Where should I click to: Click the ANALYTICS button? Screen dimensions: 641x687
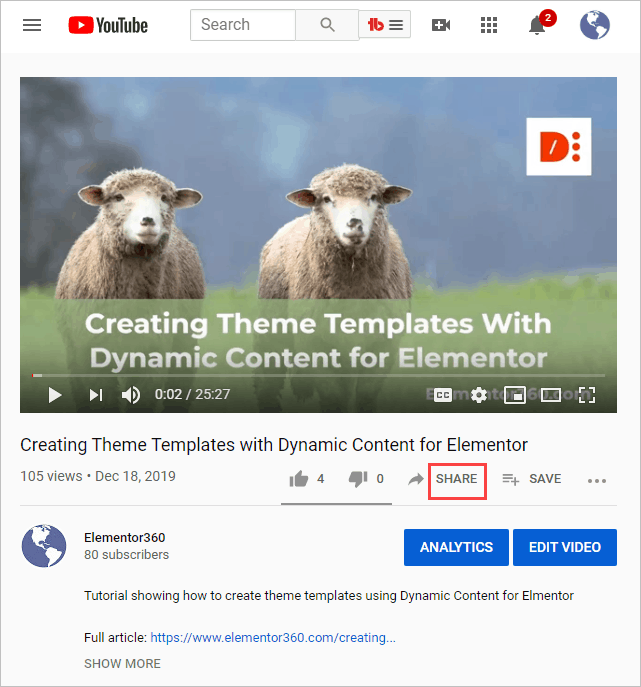tap(456, 547)
